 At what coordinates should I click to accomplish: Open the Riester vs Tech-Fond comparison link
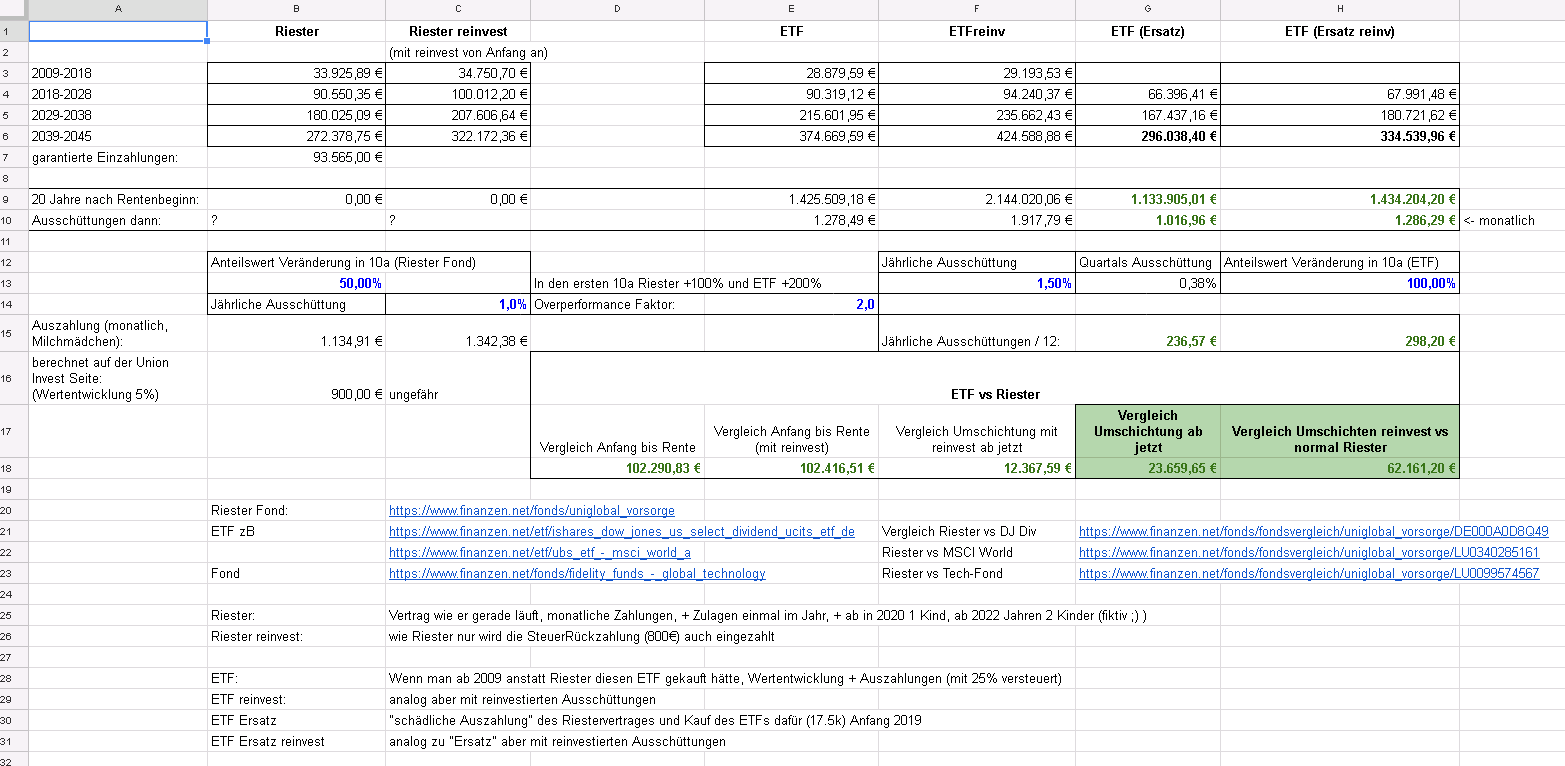coord(1309,574)
